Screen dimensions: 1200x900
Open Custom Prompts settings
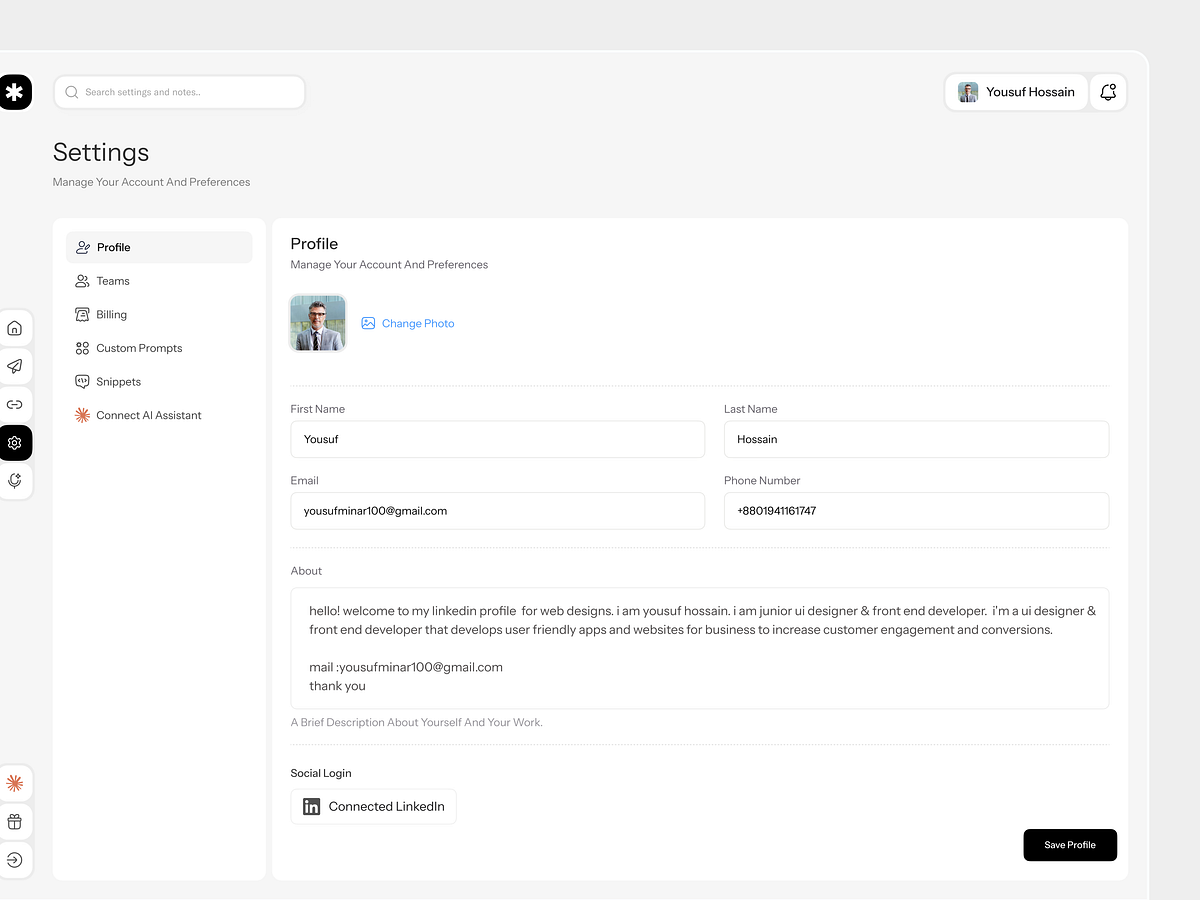[x=159, y=348]
